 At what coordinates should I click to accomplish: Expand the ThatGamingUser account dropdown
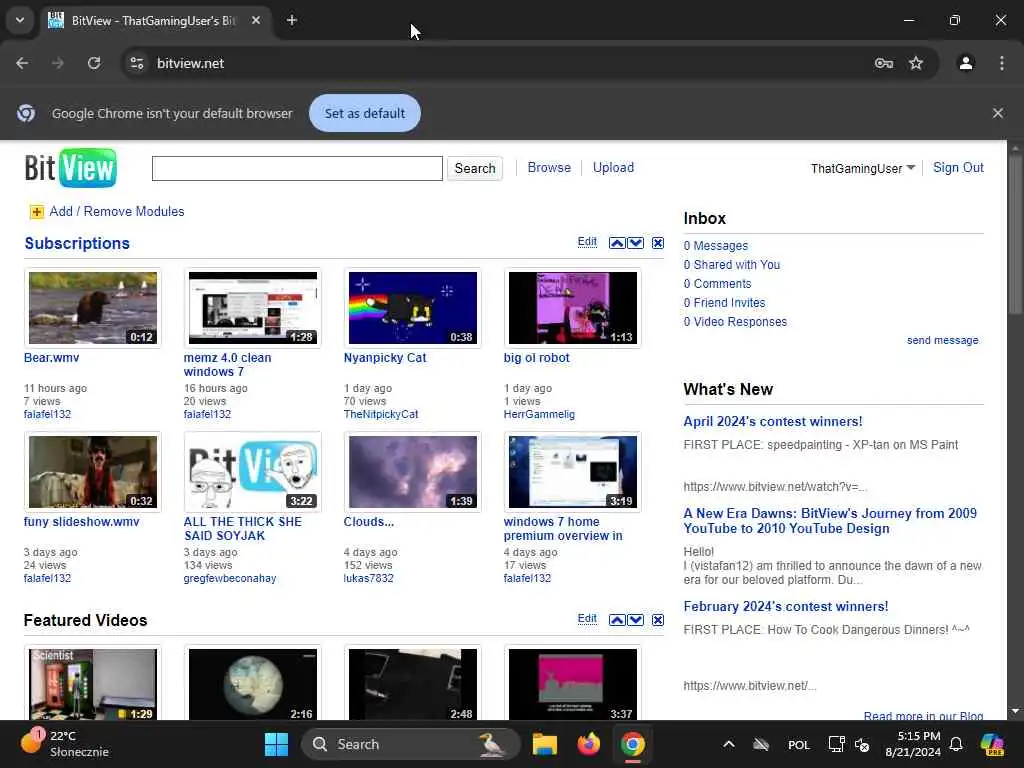click(911, 168)
